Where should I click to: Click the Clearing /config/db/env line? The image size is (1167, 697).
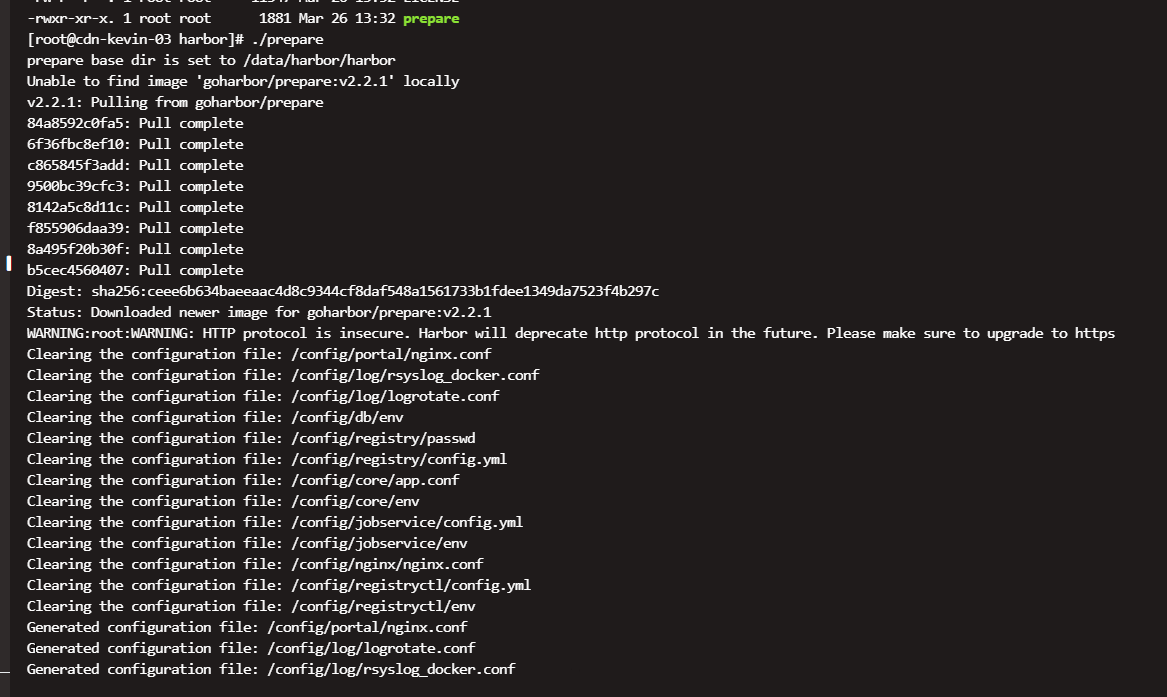(215, 417)
